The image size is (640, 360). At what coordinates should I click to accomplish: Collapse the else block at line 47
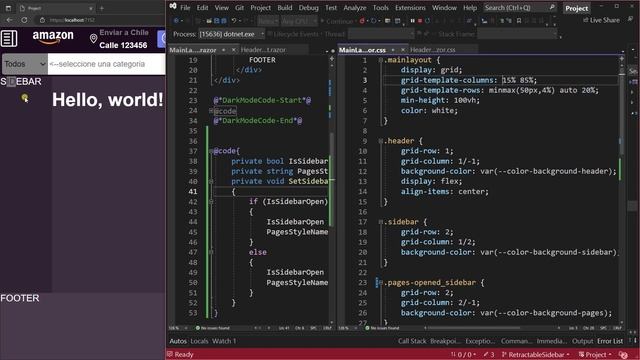coord(211,252)
